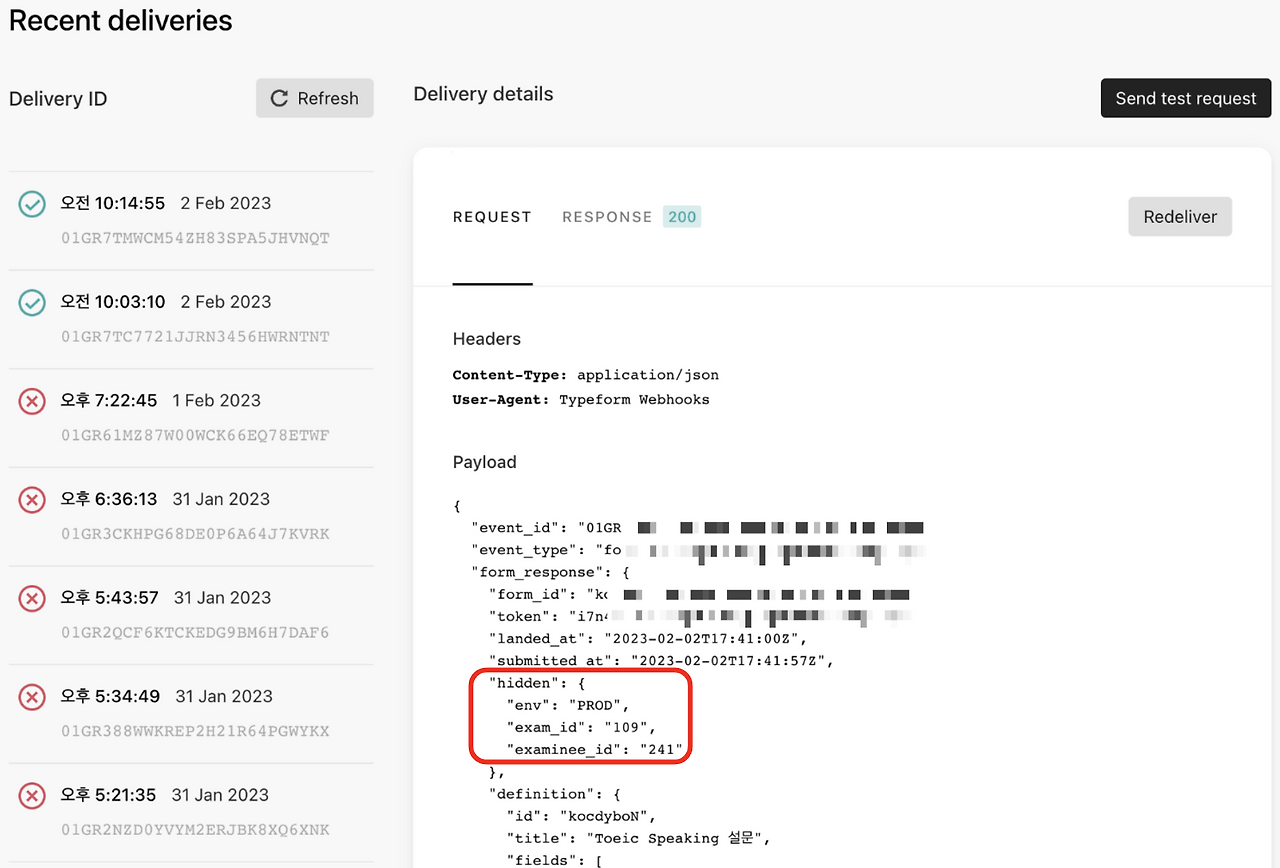
Task: Click the "env": "PROD" line
Action: pos(568,705)
